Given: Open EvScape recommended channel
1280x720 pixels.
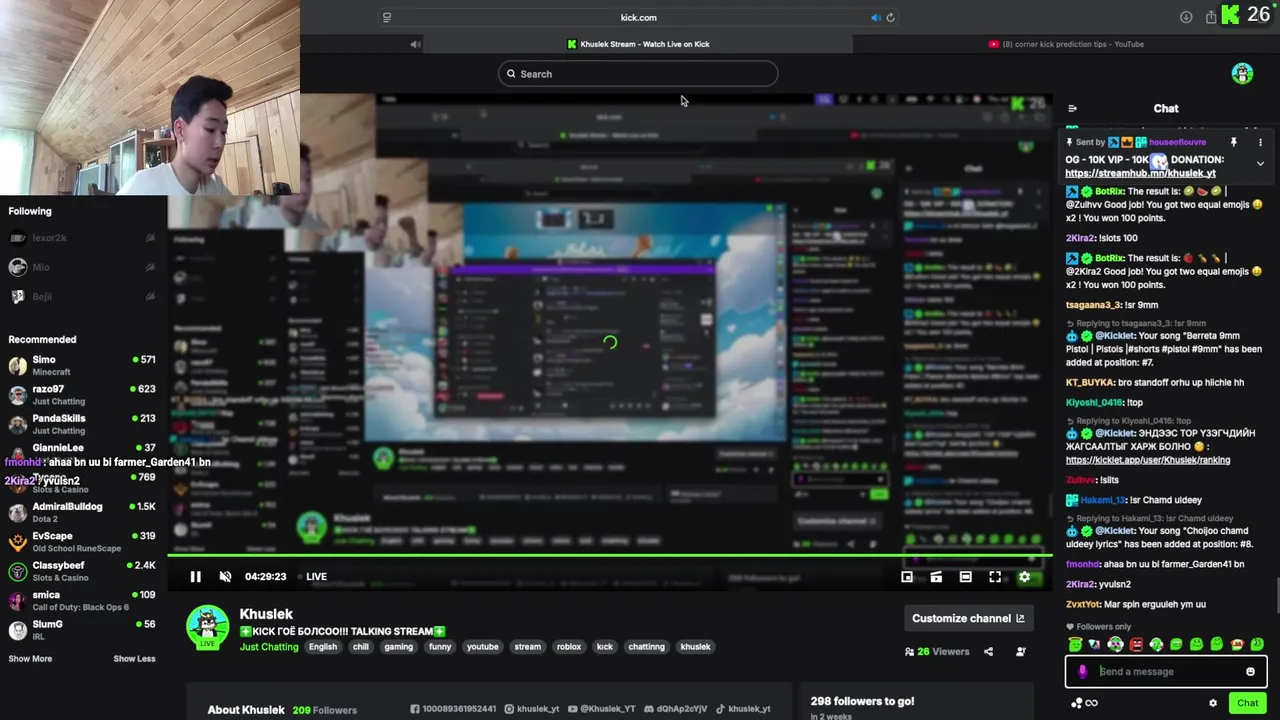Looking at the screenshot, I should tap(82, 542).
